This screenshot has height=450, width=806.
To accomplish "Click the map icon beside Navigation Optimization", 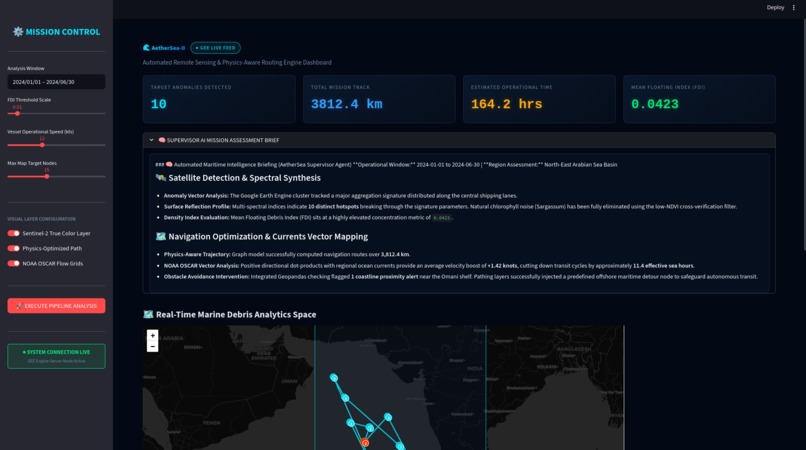I will pos(160,237).
